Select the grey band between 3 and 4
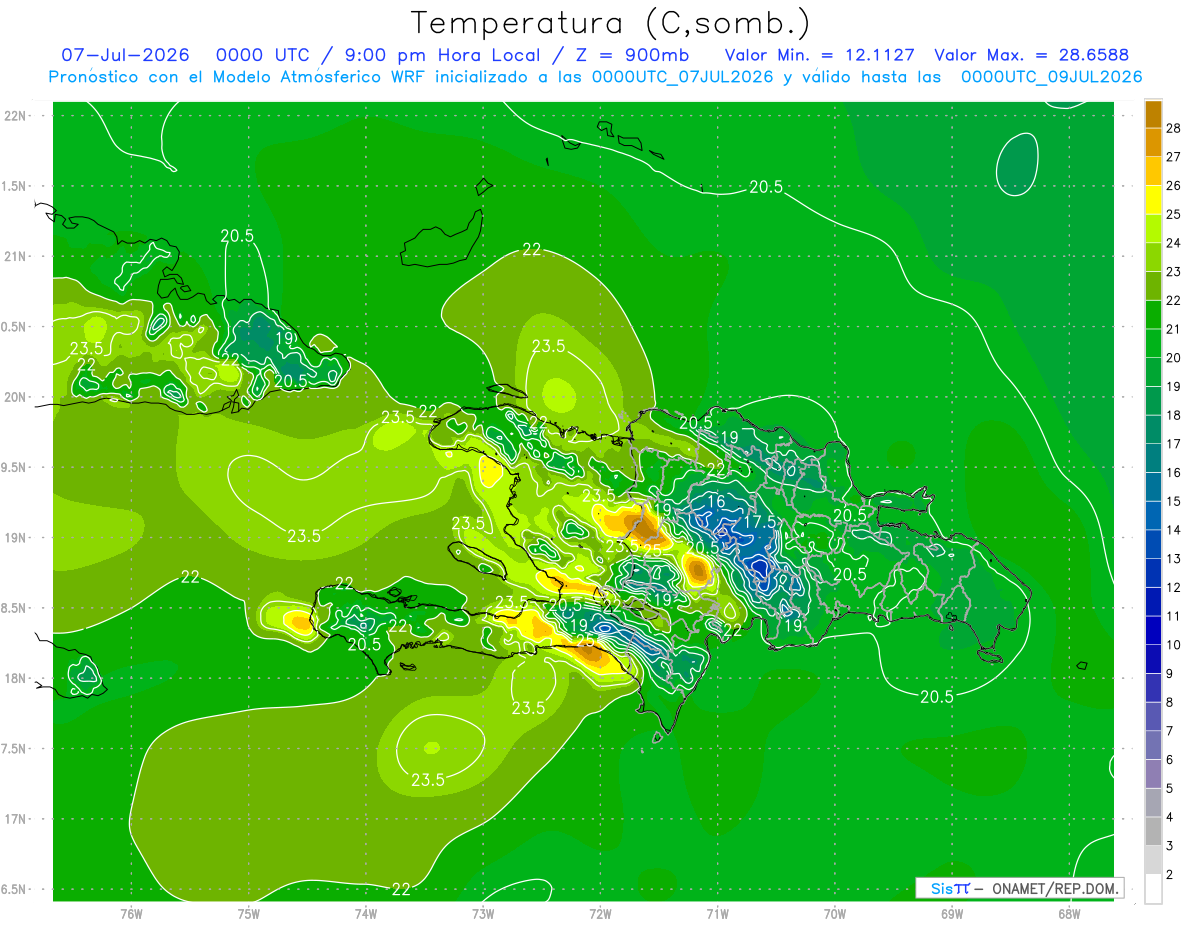The image size is (1200, 927). point(1153,831)
